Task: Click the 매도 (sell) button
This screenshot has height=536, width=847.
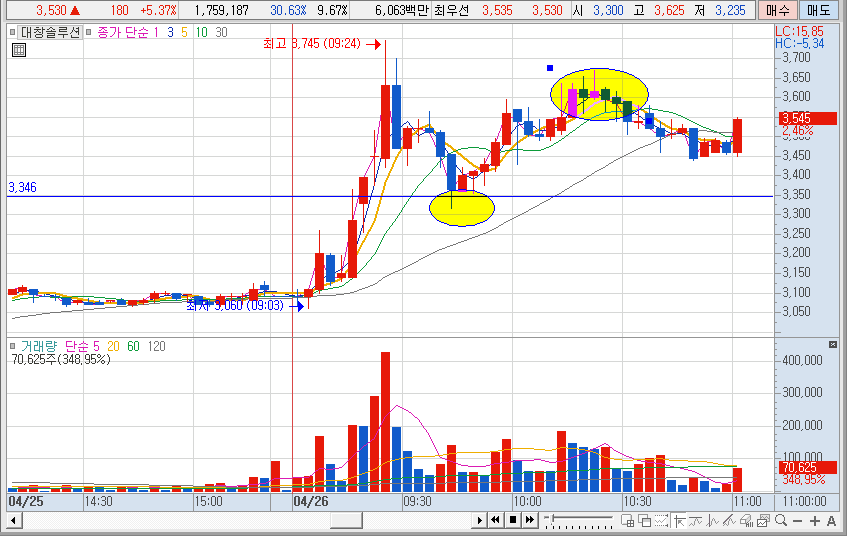Action: 819,10
